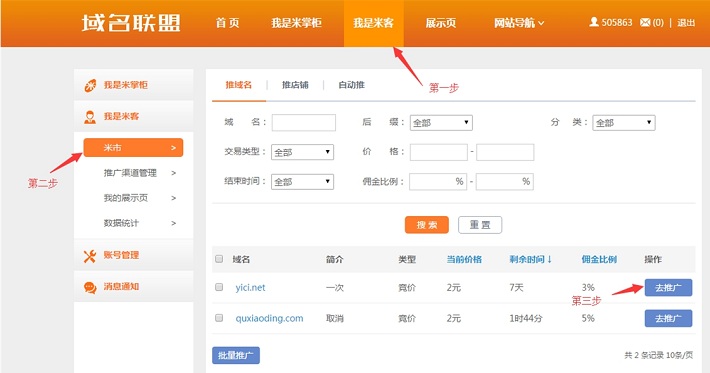Viewport: 710px width, 373px height.
Task: Click the 我是米掌柜 sidebar icon
Action: point(90,85)
